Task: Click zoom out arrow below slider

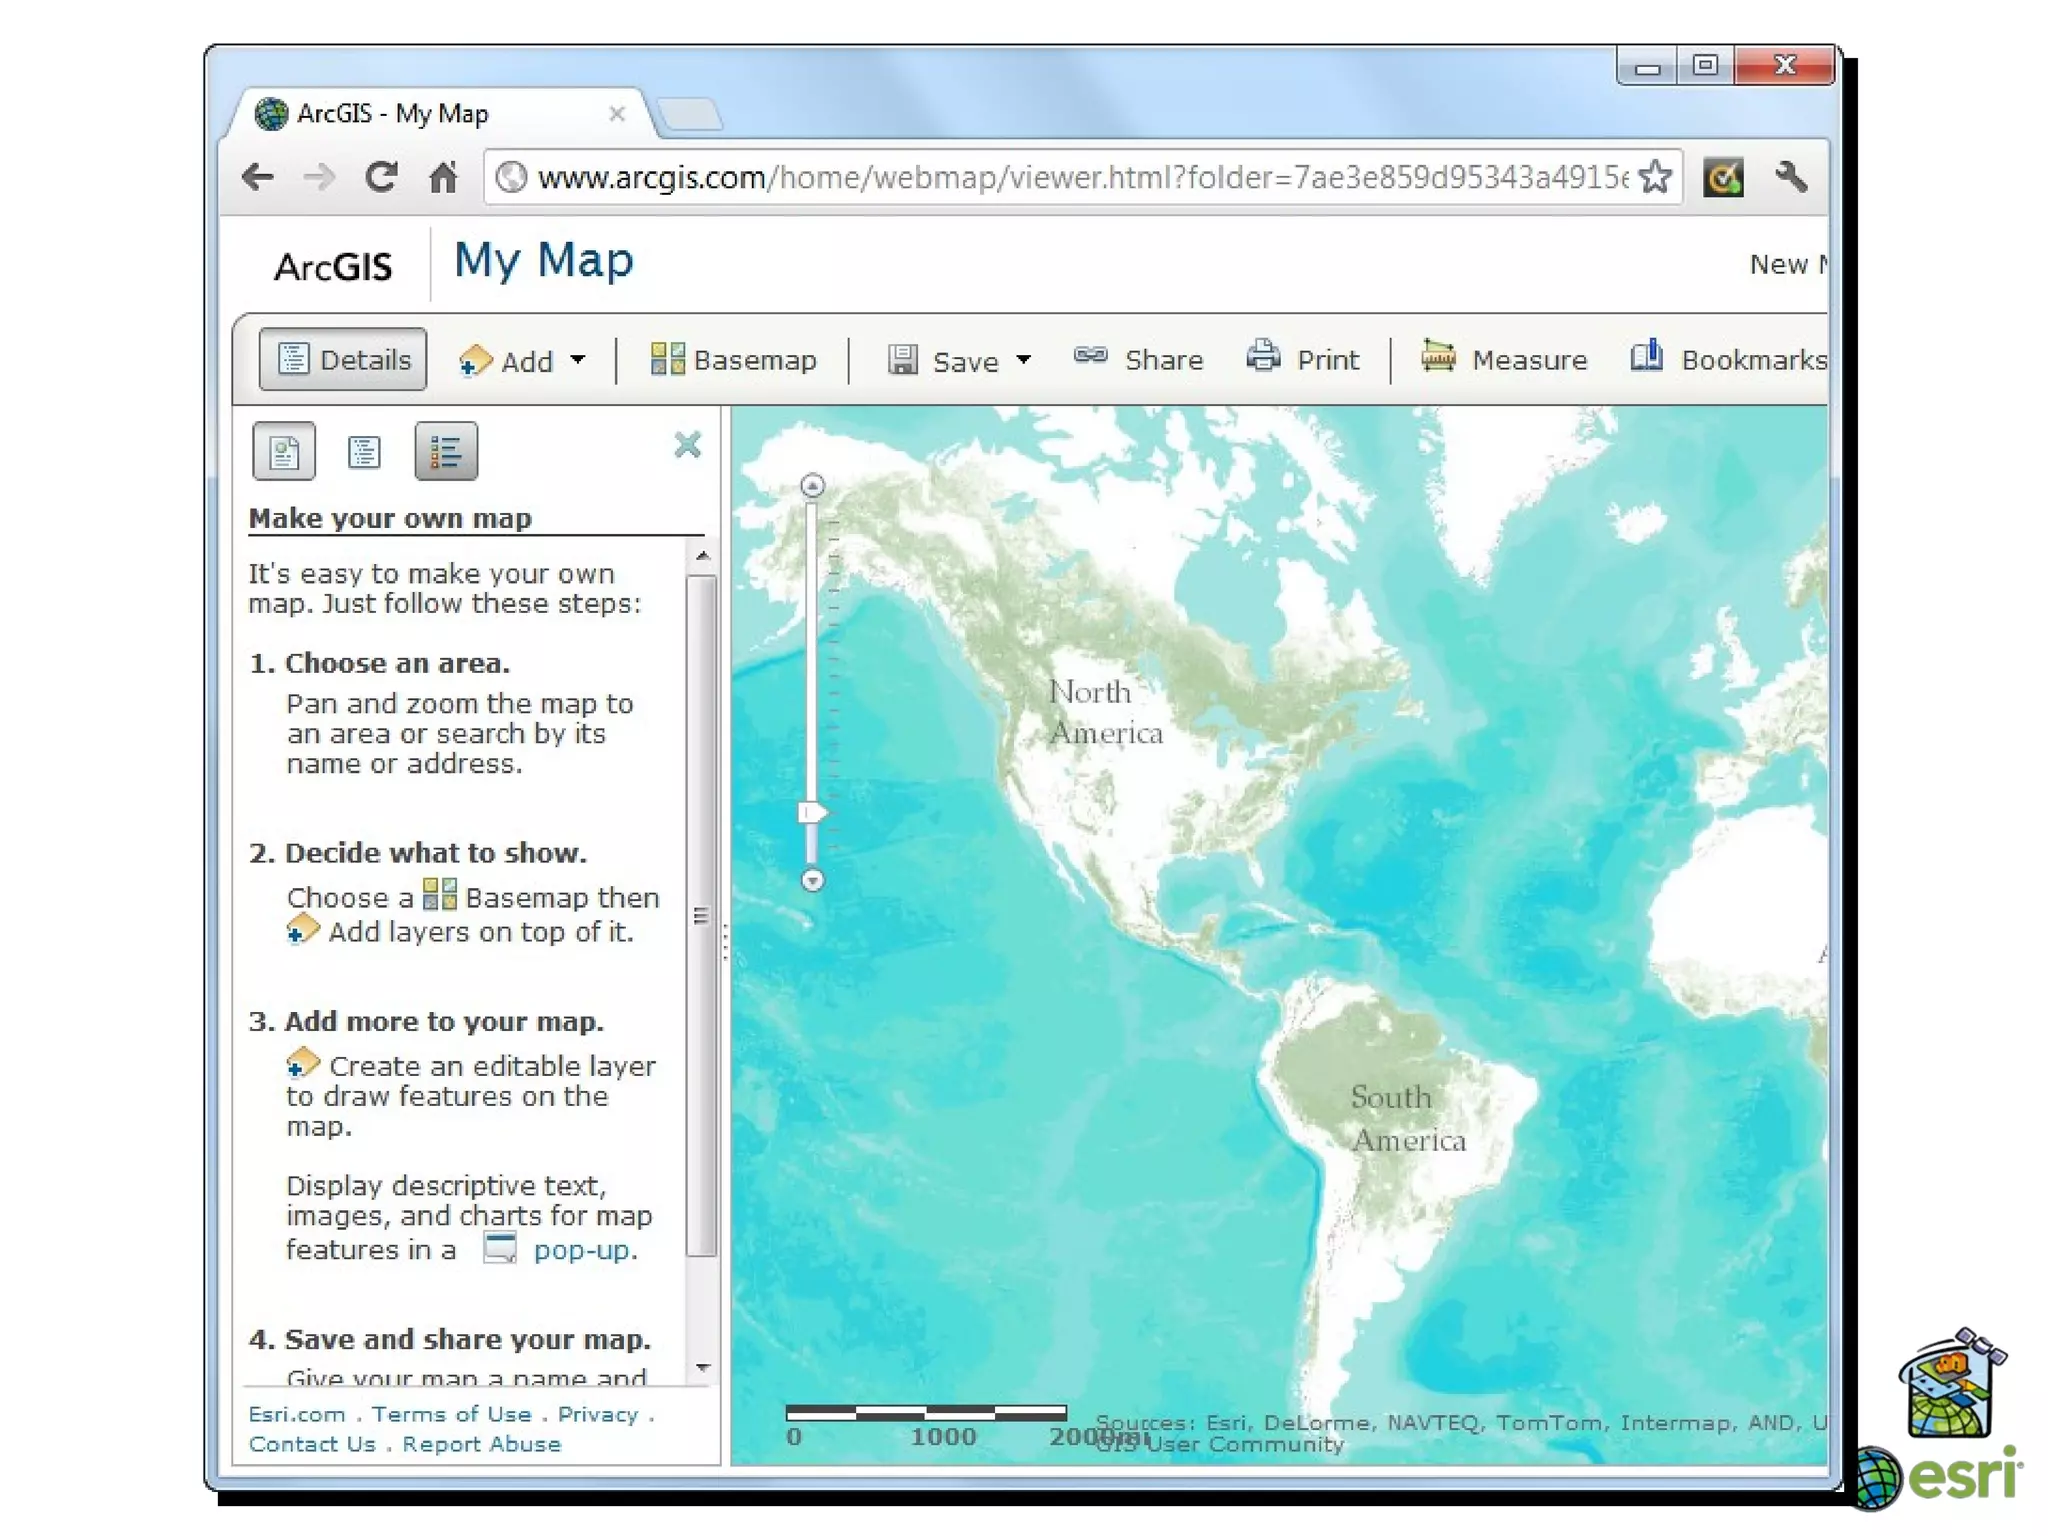Action: (812, 880)
